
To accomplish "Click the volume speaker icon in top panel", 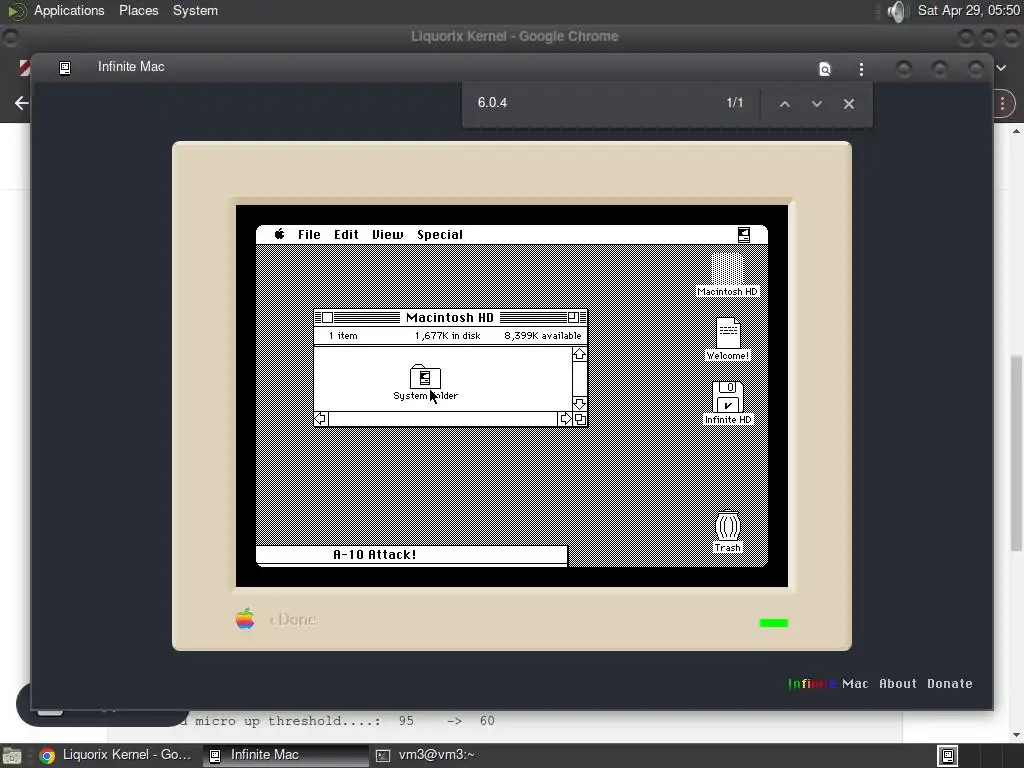I will pos(897,11).
